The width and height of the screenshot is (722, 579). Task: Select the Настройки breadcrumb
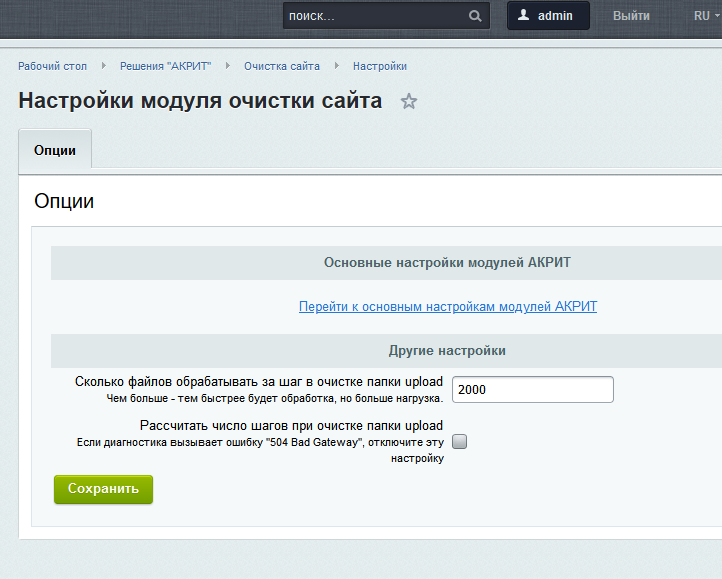[x=379, y=66]
